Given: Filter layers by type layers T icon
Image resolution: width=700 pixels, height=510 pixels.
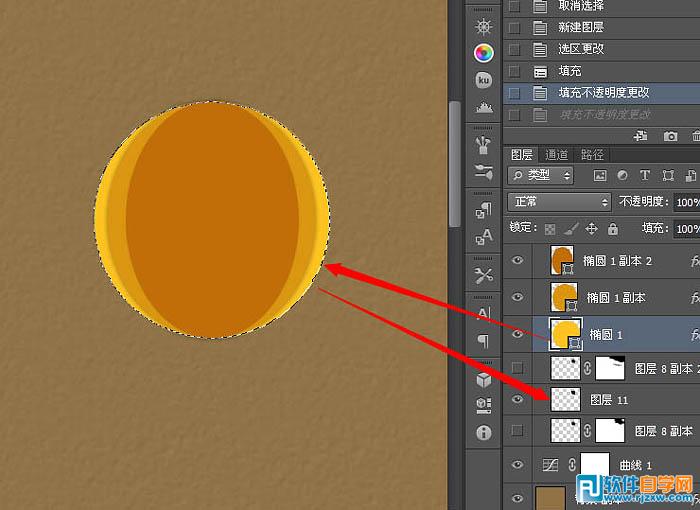Looking at the screenshot, I should tap(645, 176).
